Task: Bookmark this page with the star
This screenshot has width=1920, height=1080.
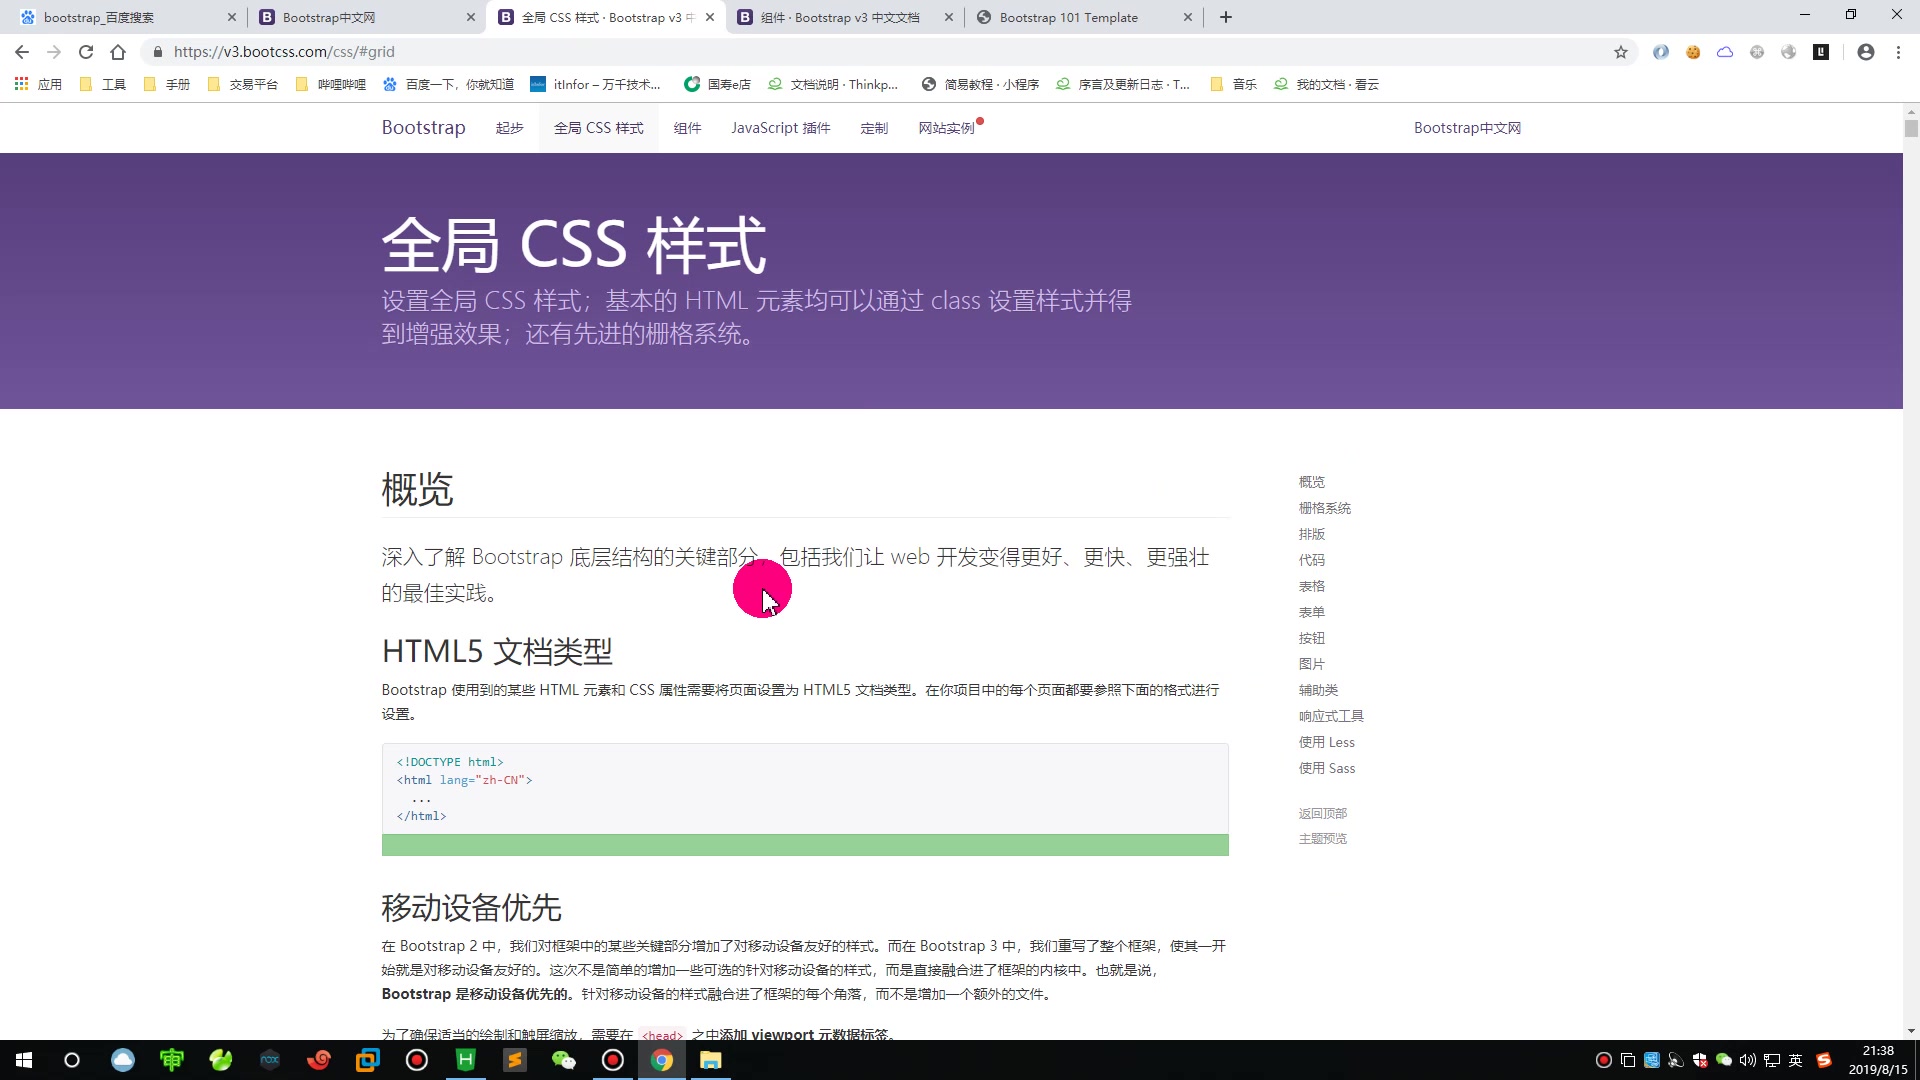Action: 1621,52
